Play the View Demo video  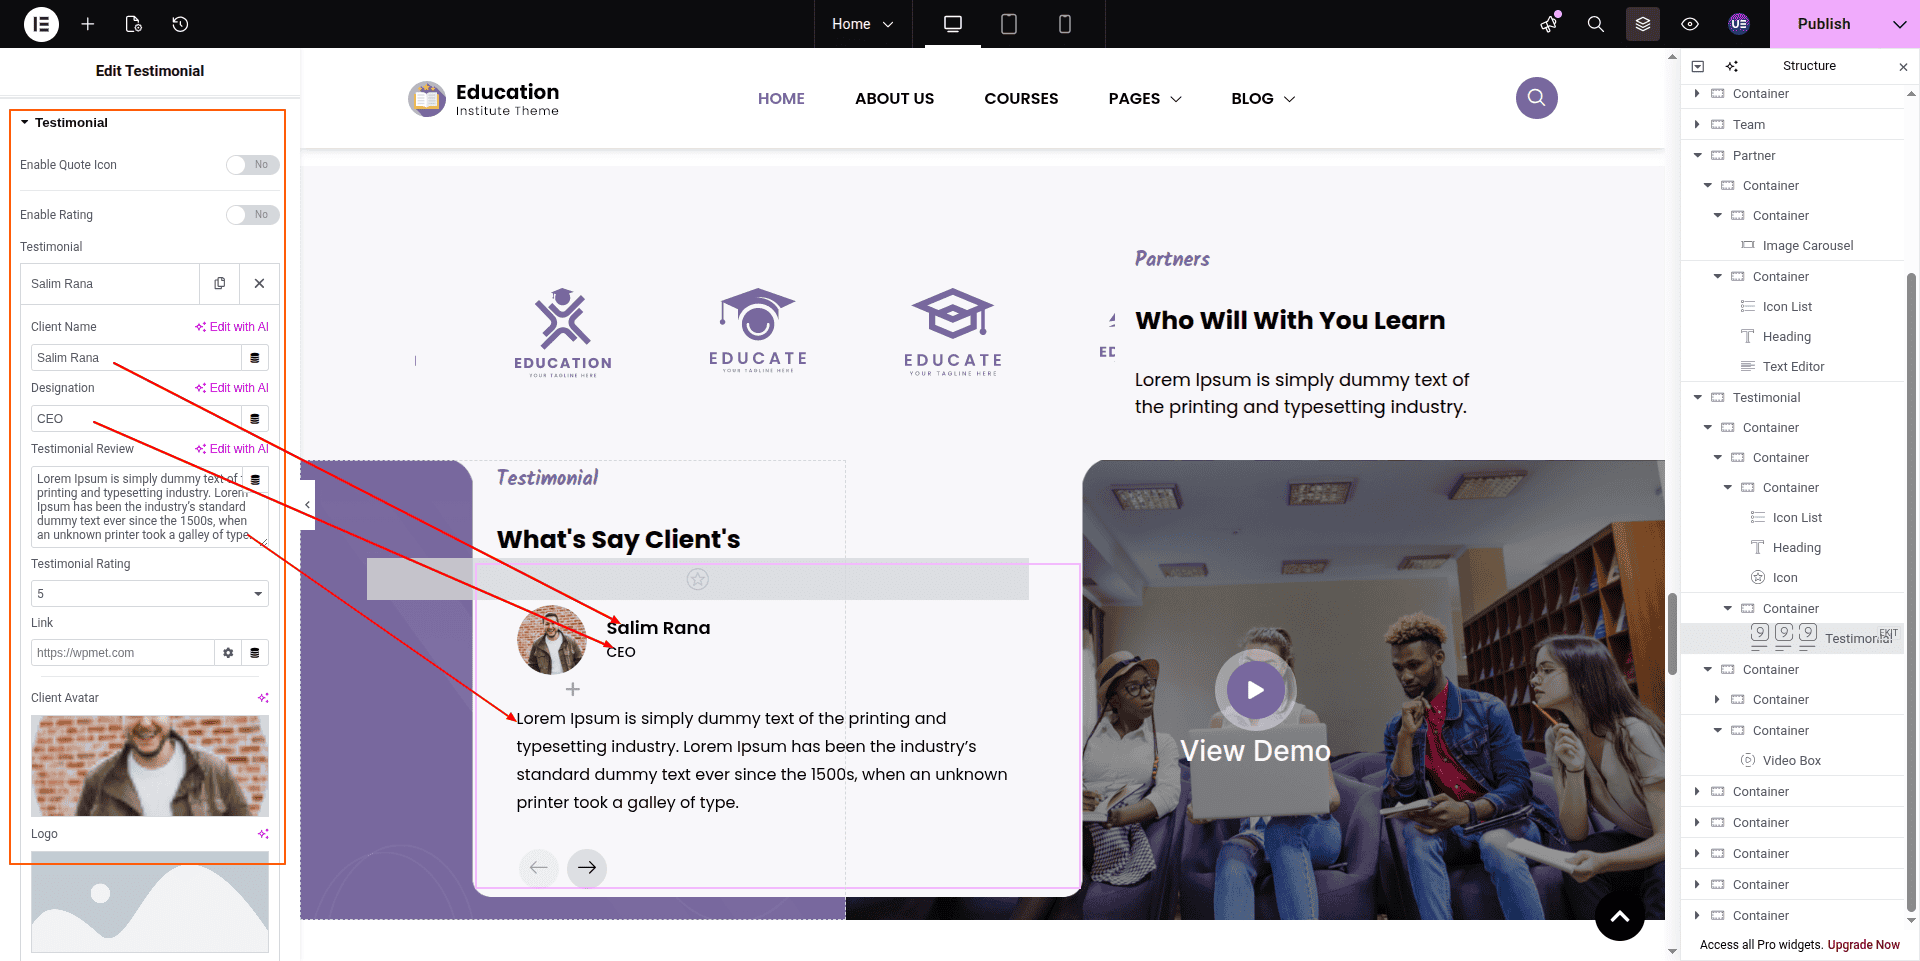coord(1256,690)
